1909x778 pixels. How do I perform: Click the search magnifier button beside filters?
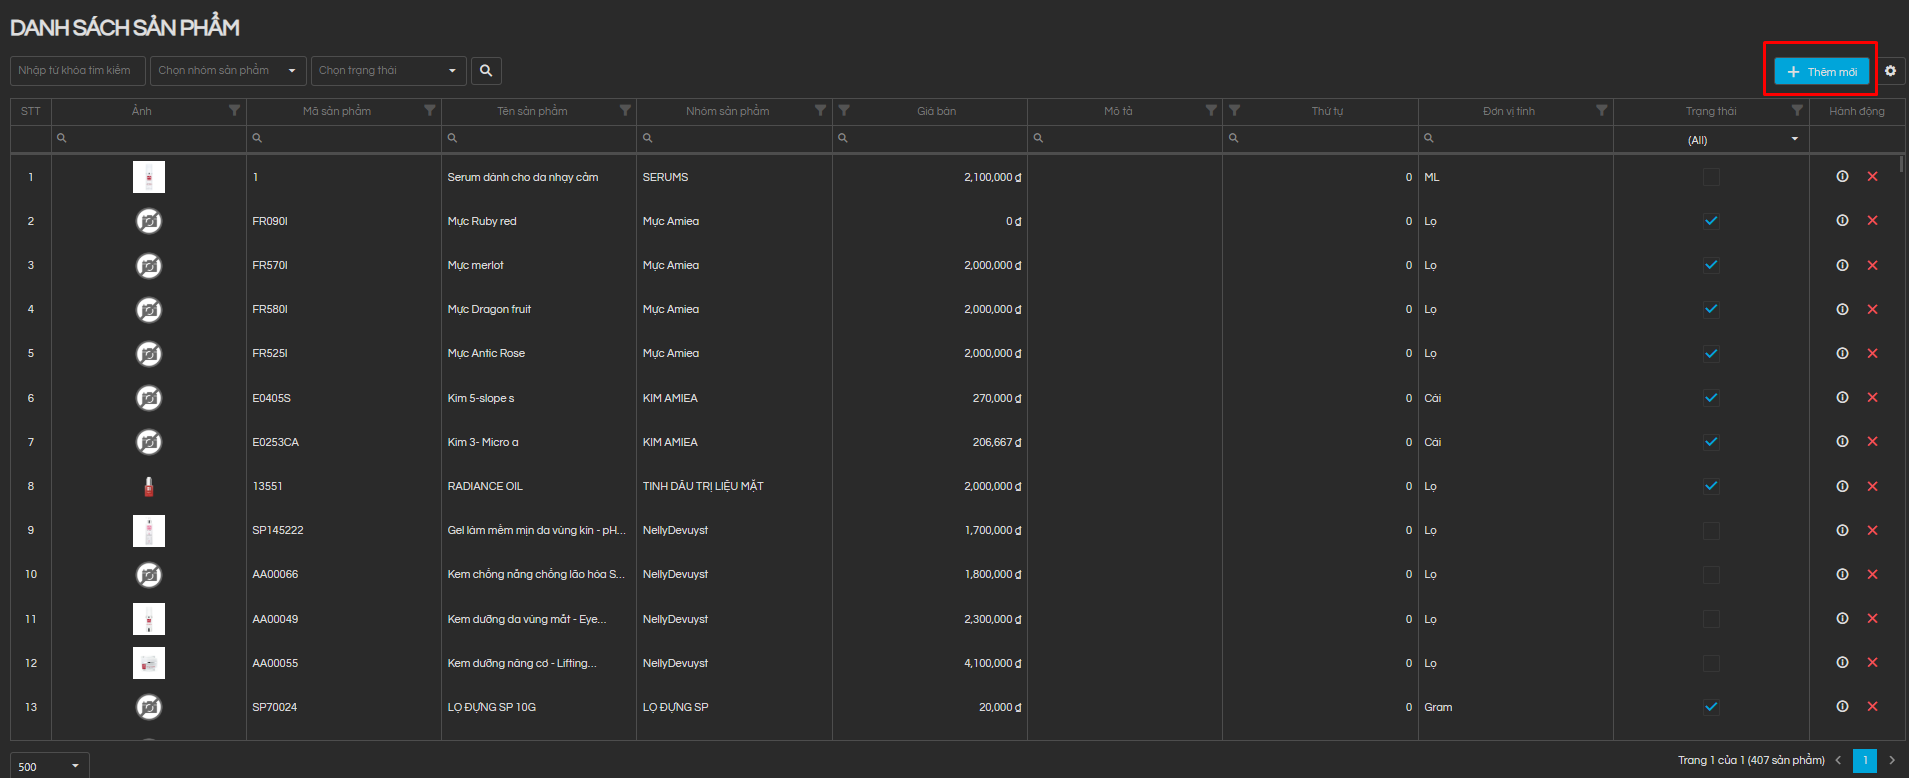tap(486, 71)
